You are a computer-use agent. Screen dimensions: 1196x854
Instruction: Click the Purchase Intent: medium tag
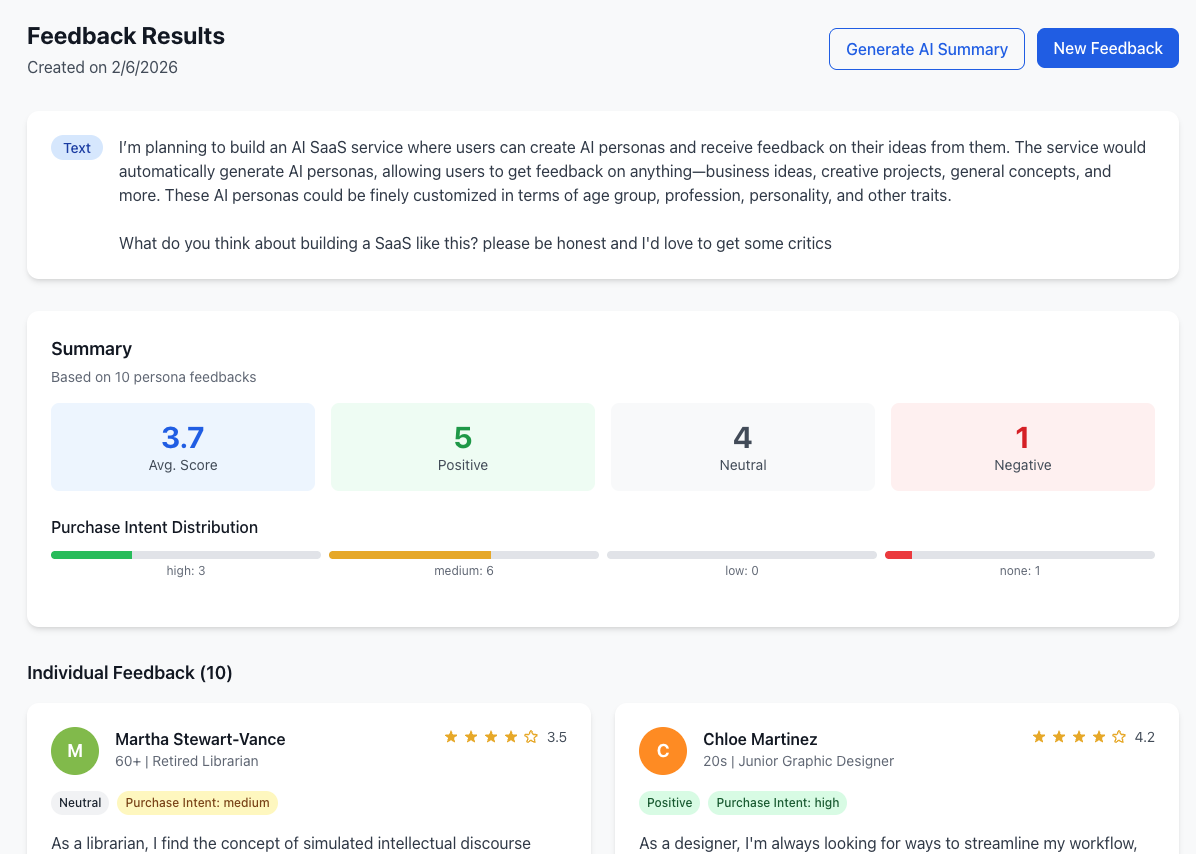coord(198,803)
